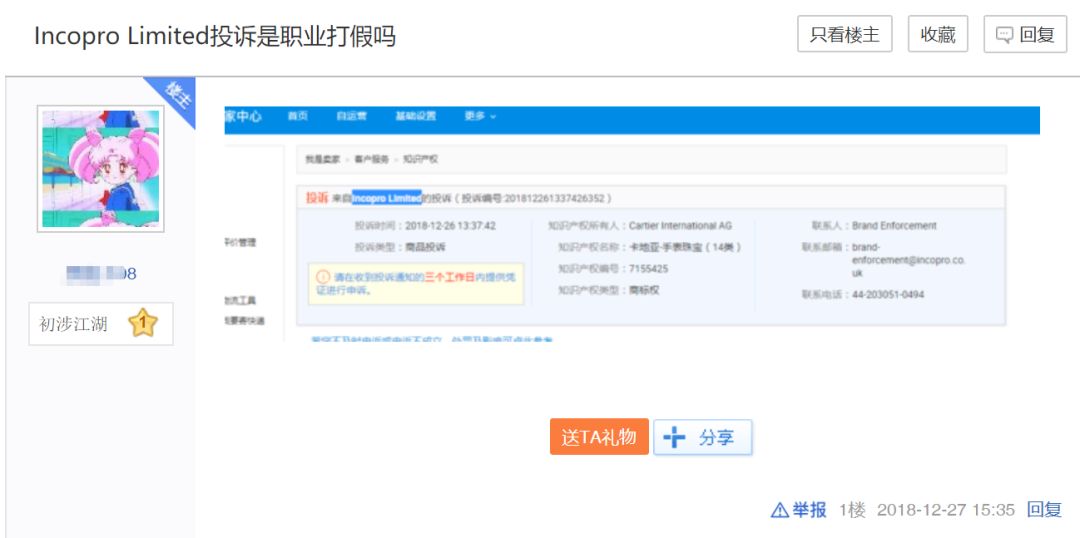The image size is (1080, 538).
Task: Click the 回复 button at top
Action: (x=1025, y=34)
